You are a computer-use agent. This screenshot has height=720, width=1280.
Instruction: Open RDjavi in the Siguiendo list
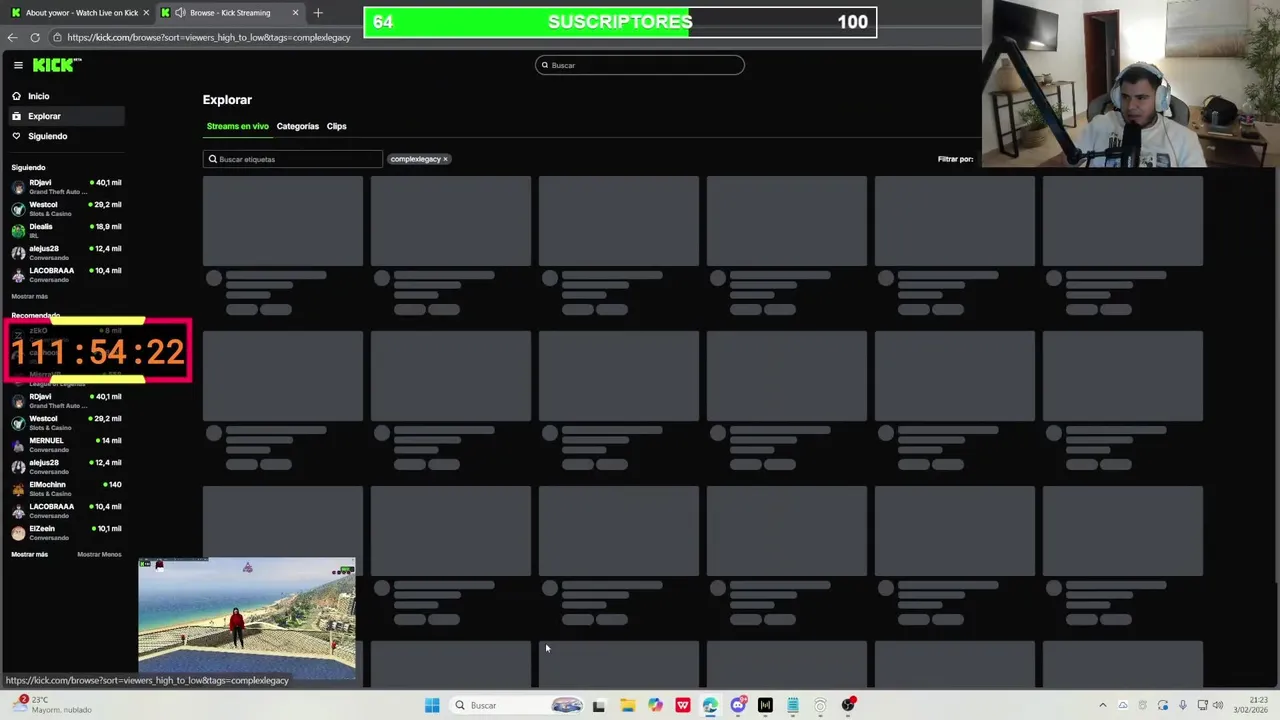(x=66, y=186)
